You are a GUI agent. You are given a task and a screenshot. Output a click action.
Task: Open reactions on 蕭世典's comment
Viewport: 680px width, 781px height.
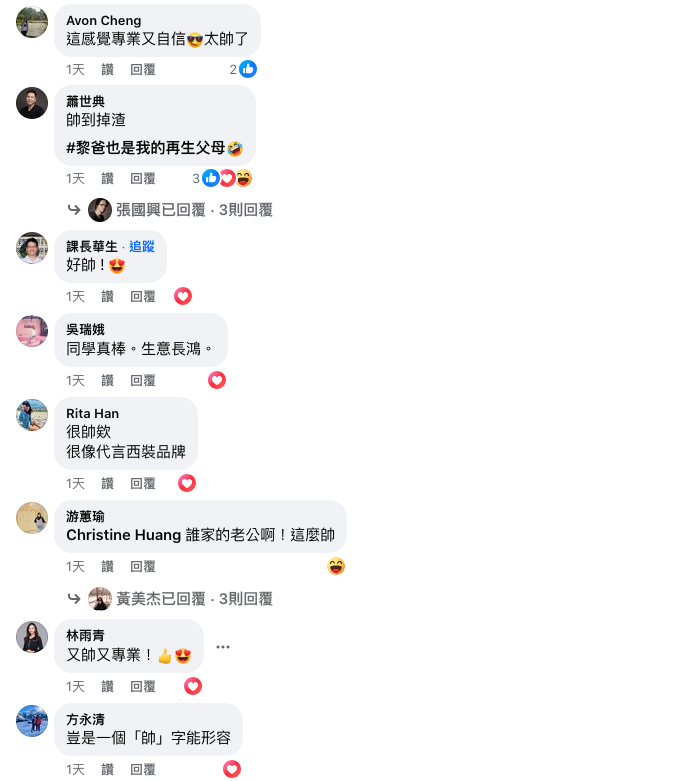point(222,178)
